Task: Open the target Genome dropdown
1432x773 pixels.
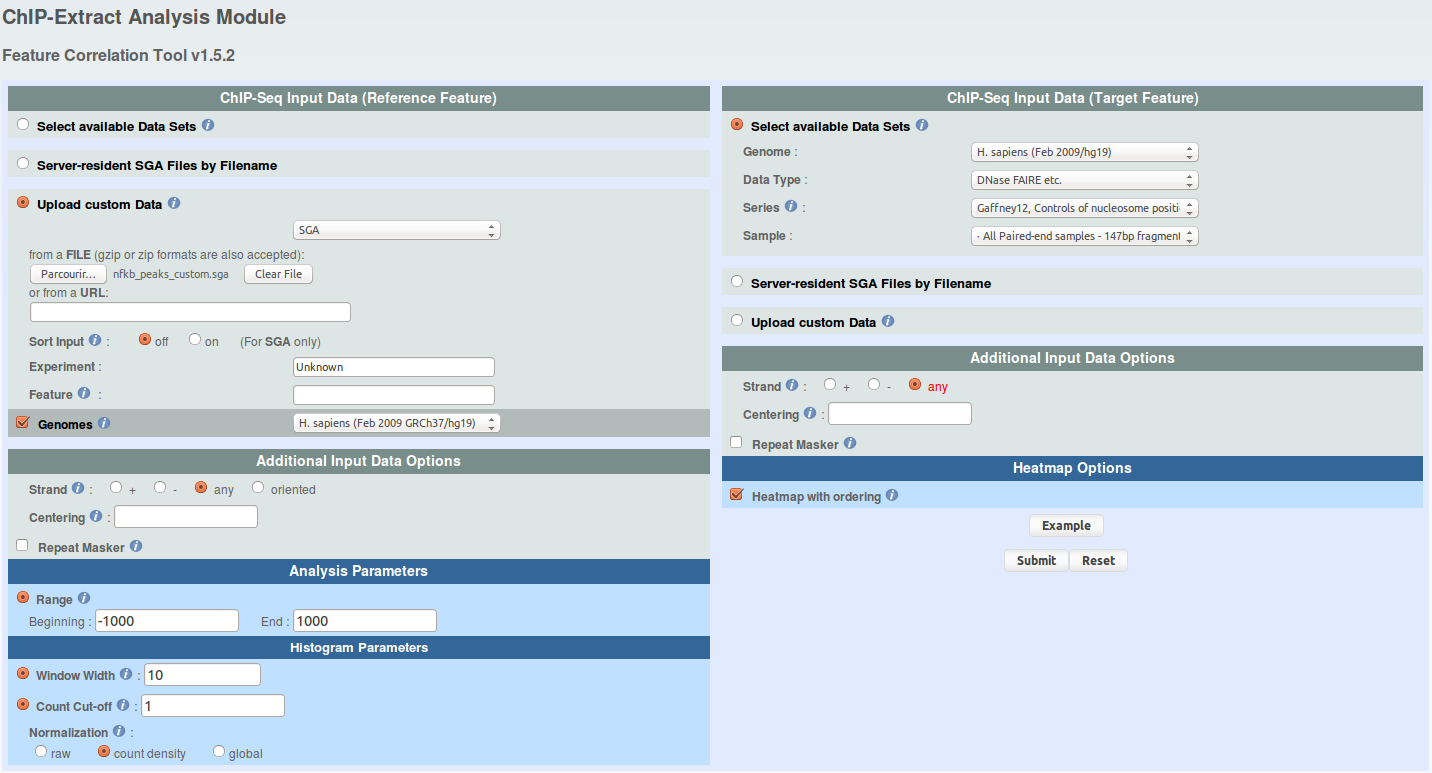Action: pos(1084,152)
